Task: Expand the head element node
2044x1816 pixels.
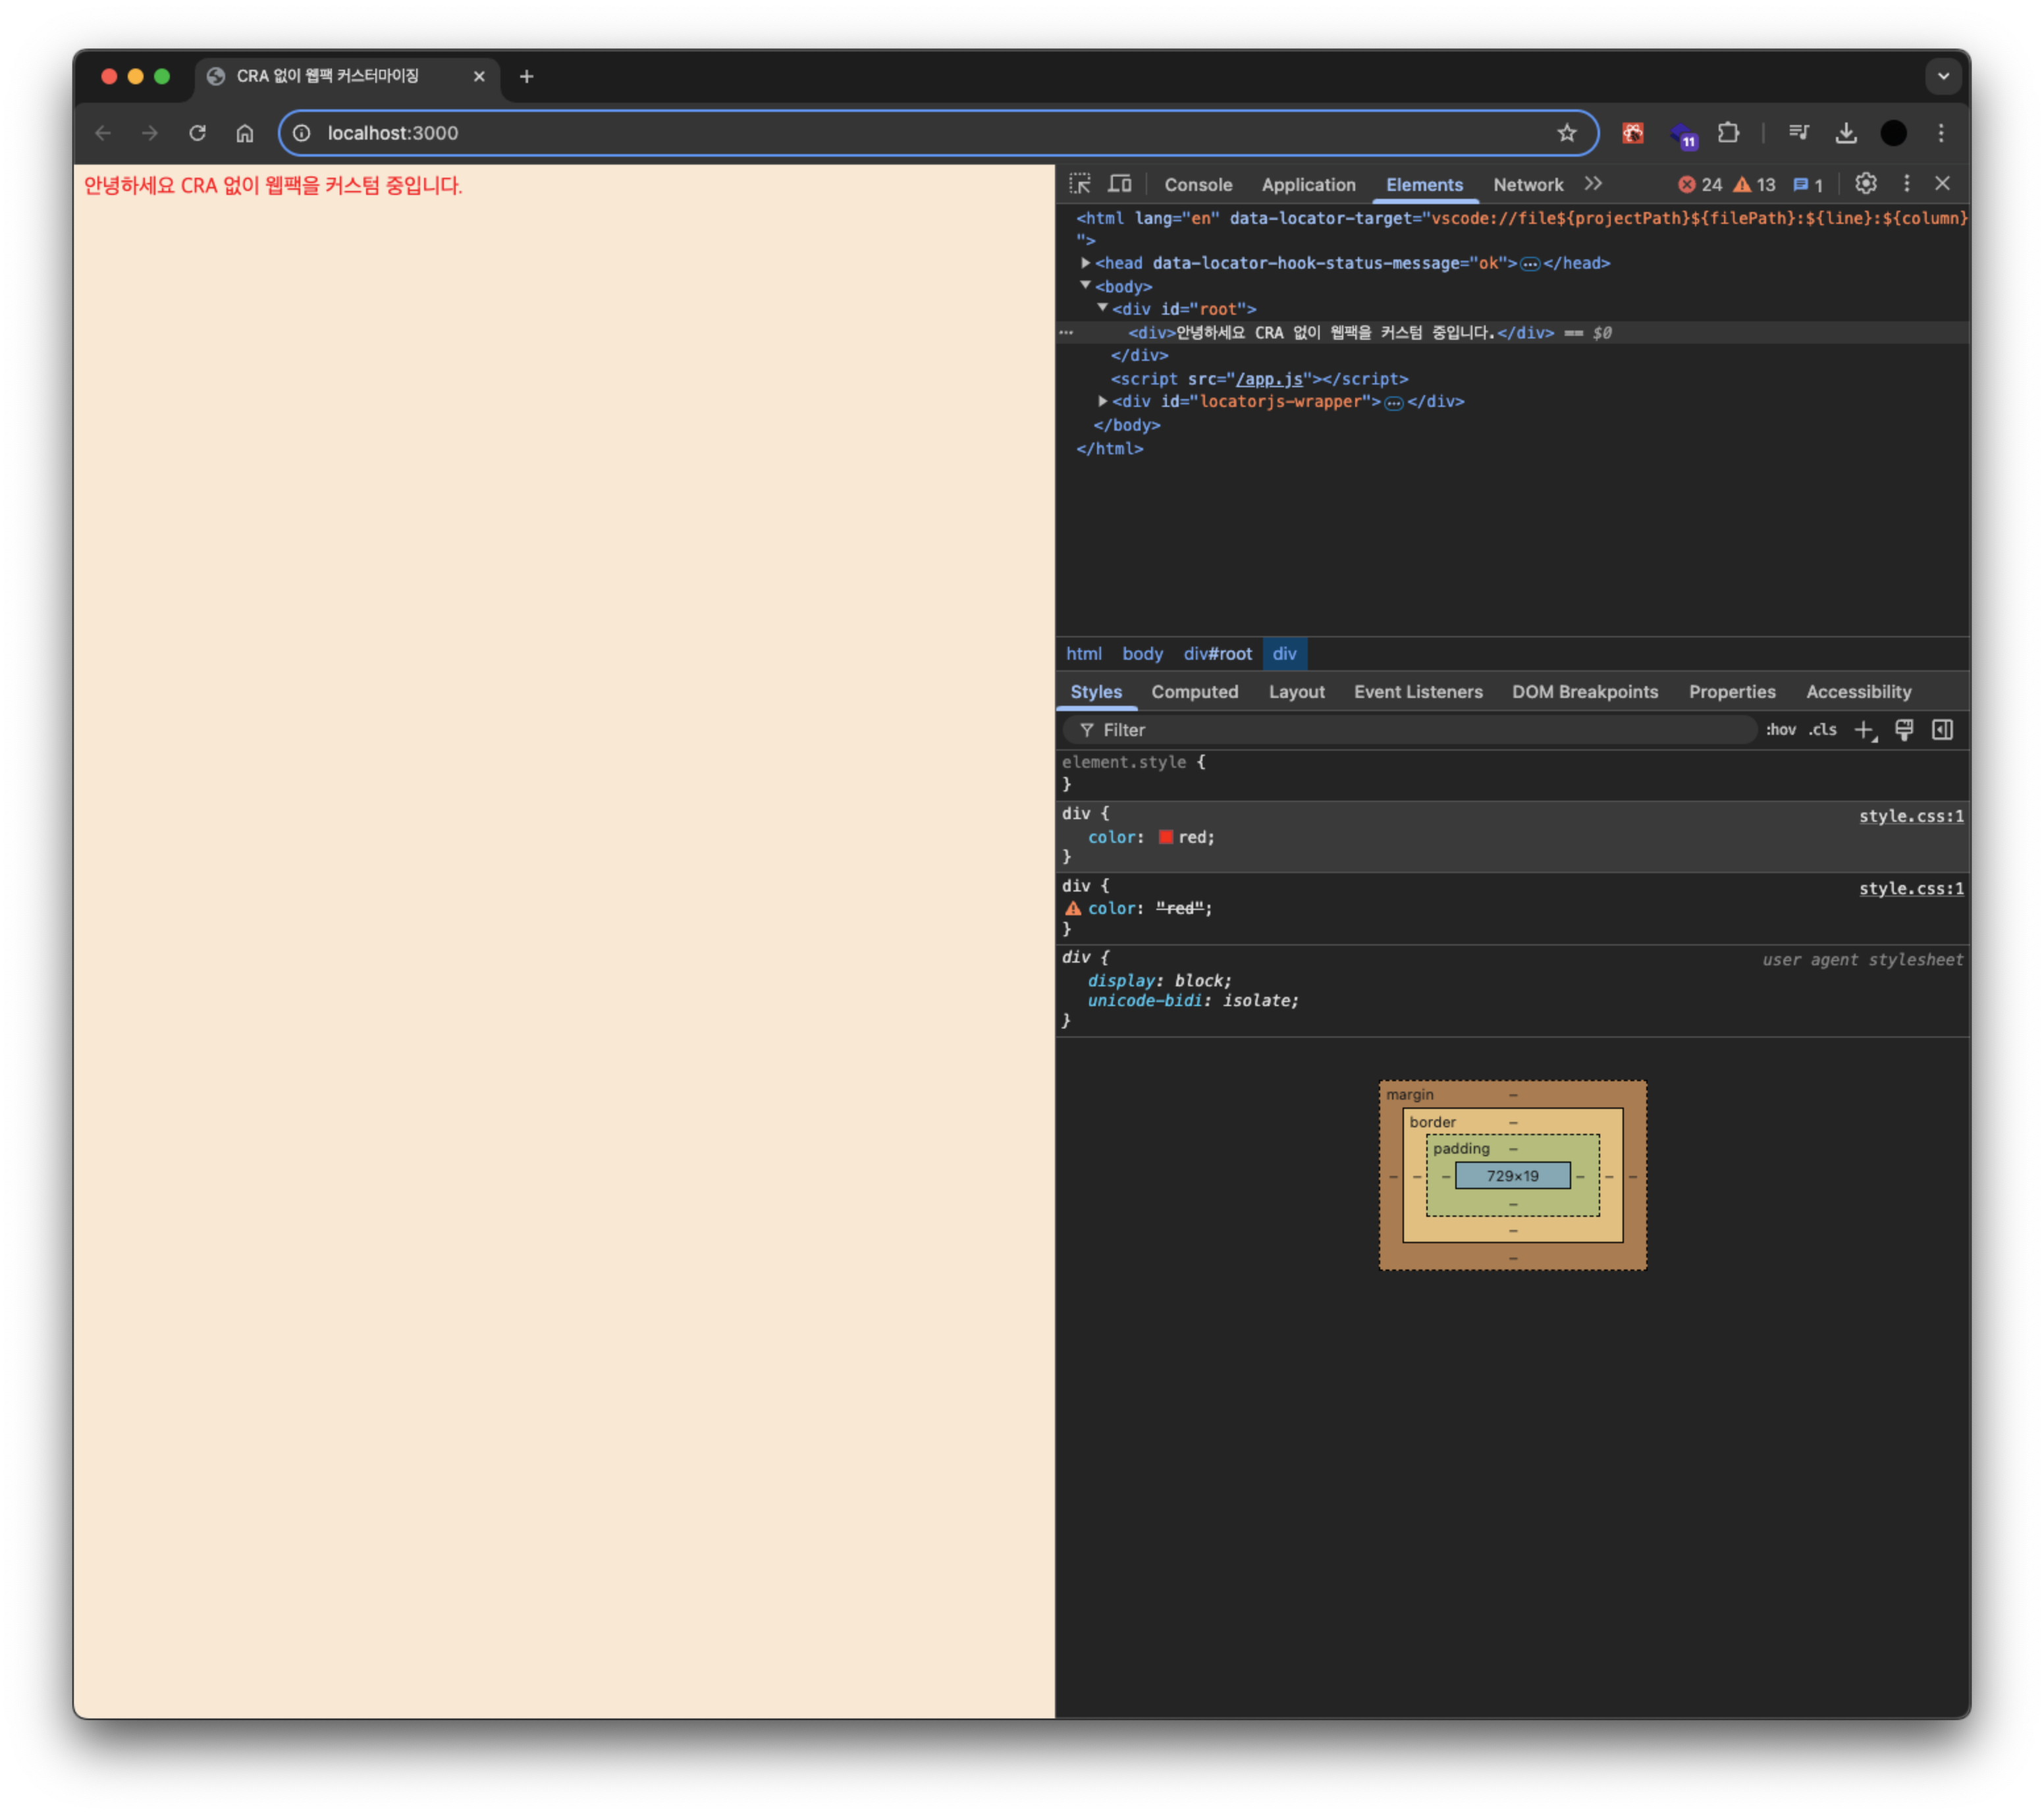Action: click(x=1086, y=263)
